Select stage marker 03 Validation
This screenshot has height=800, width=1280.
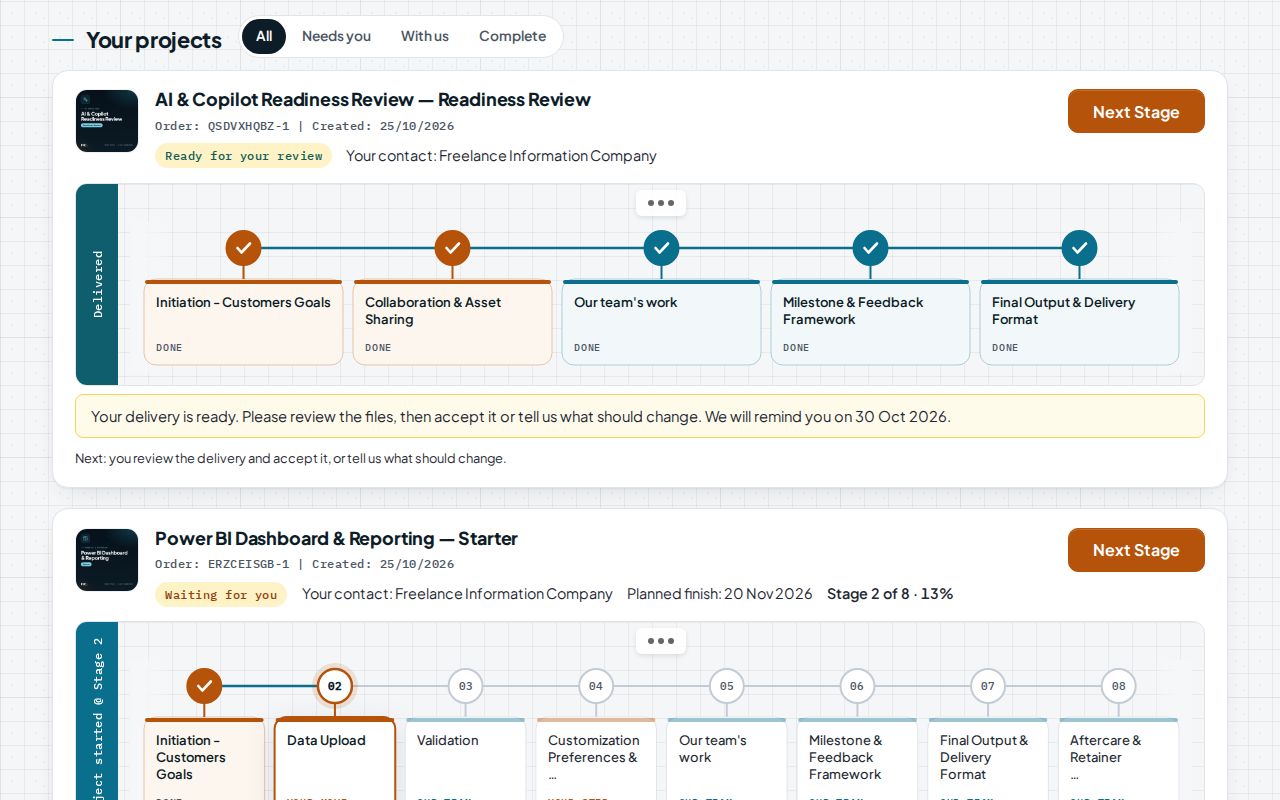465,686
